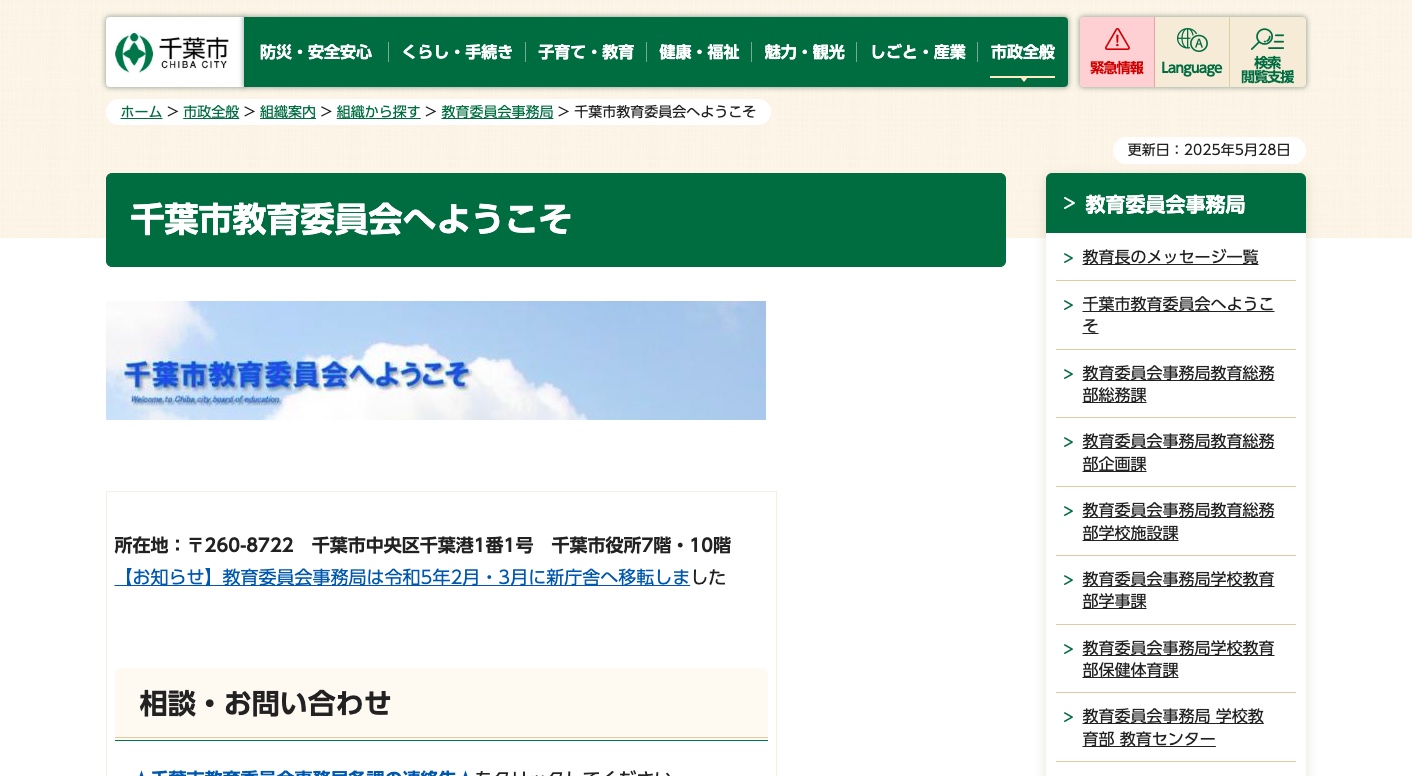Open the 学校教育部学事課 sidebar link
Screen dimensions: 1412x776
[x=1178, y=590]
